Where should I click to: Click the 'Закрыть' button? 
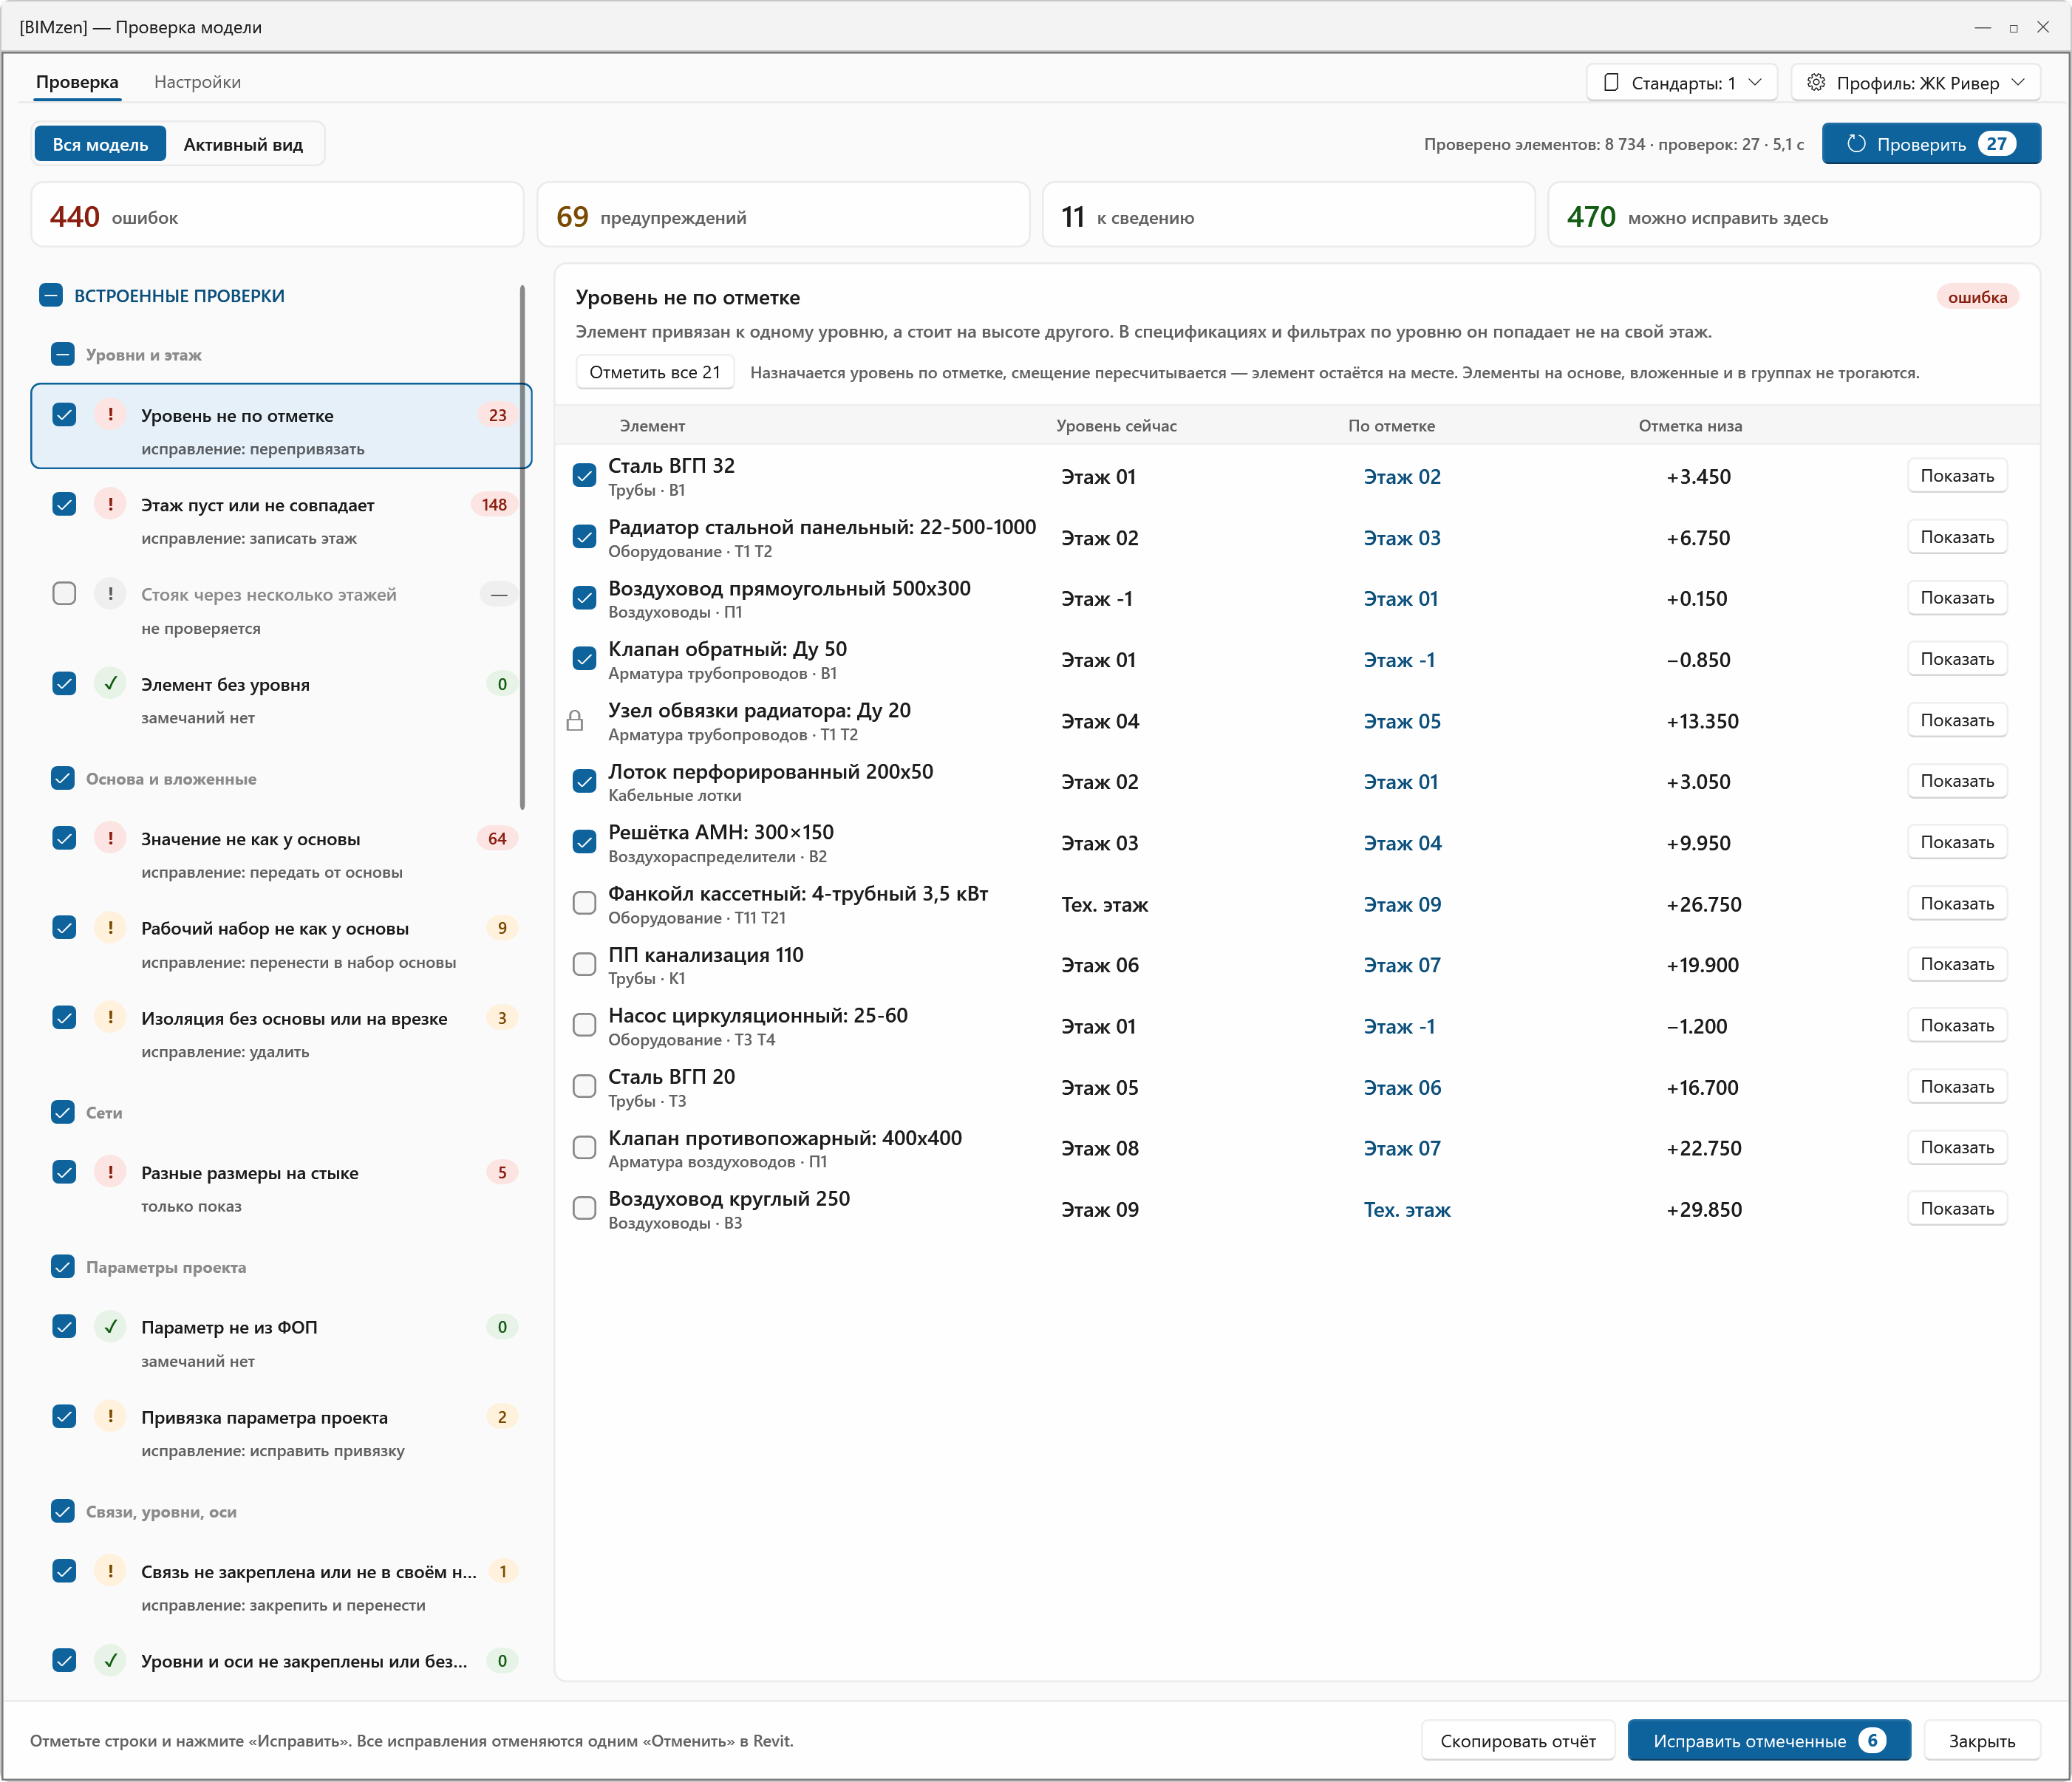tap(1981, 1740)
